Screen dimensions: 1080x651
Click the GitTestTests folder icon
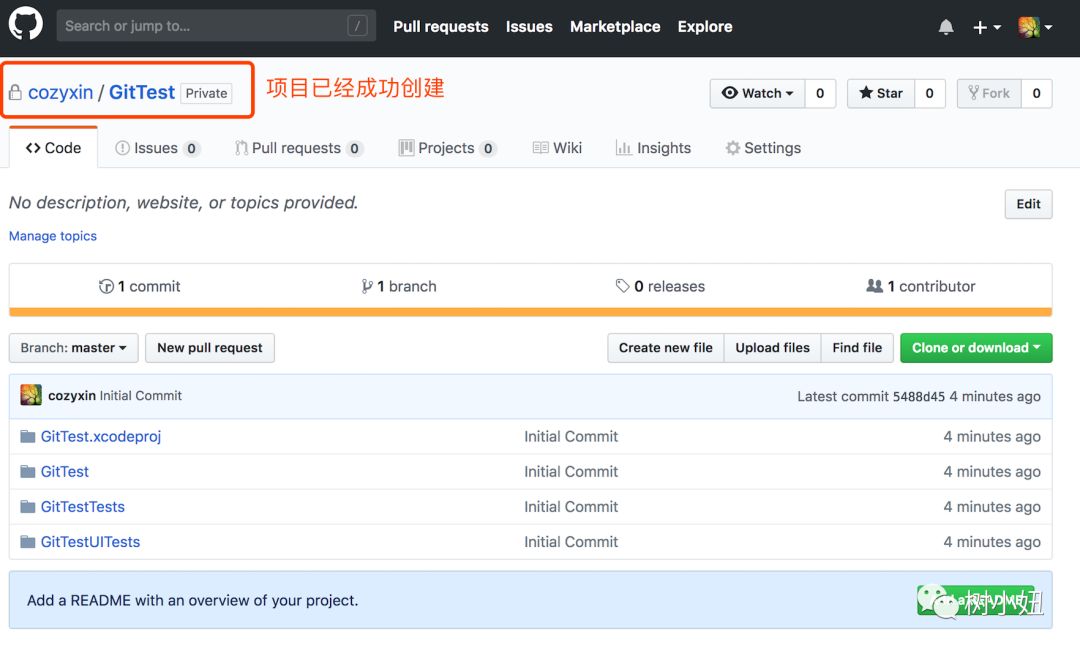click(x=28, y=506)
